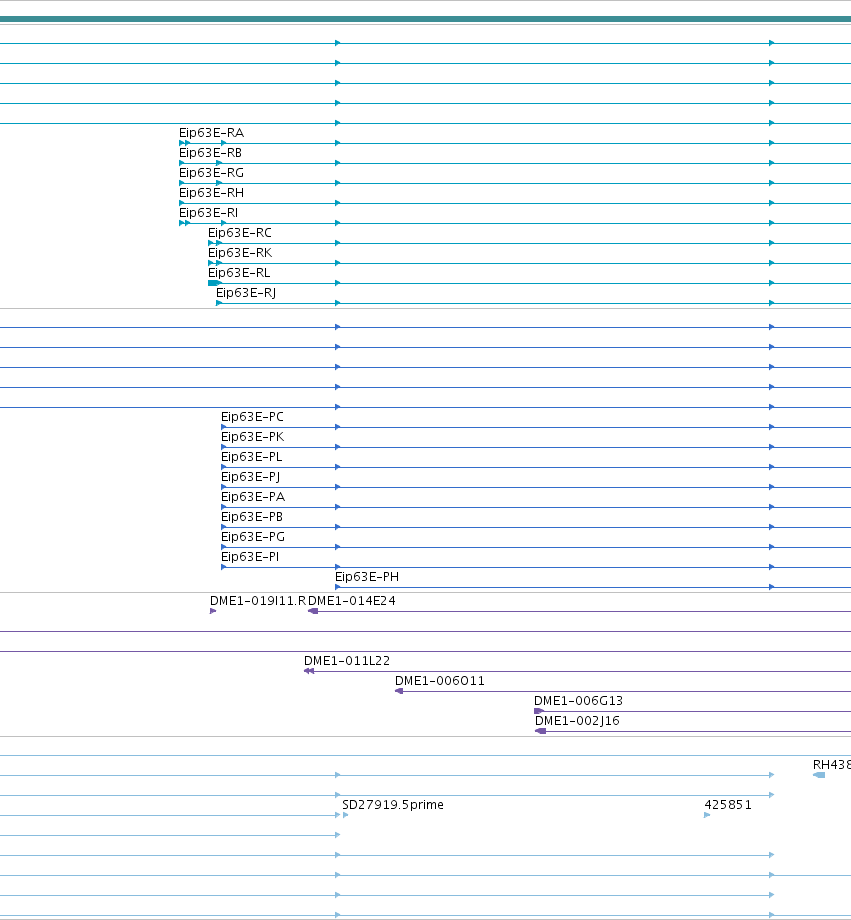
Task: Select the Eip63E-PC protein label
Action: (x=252, y=417)
